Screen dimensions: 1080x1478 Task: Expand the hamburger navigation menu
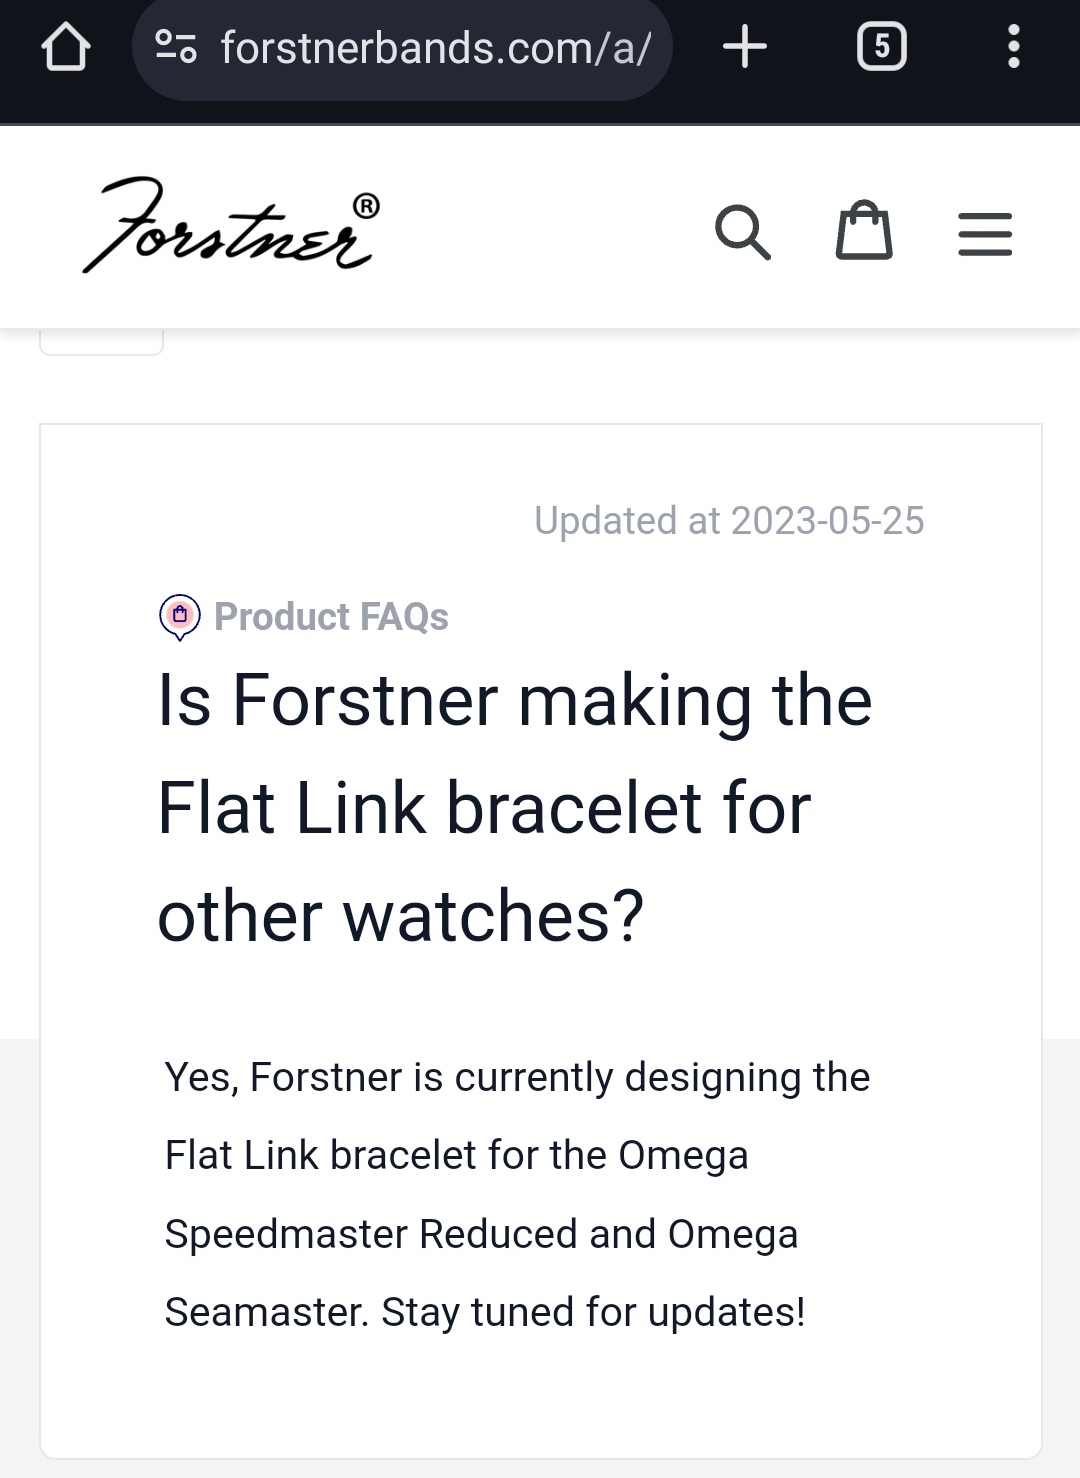[x=985, y=234]
